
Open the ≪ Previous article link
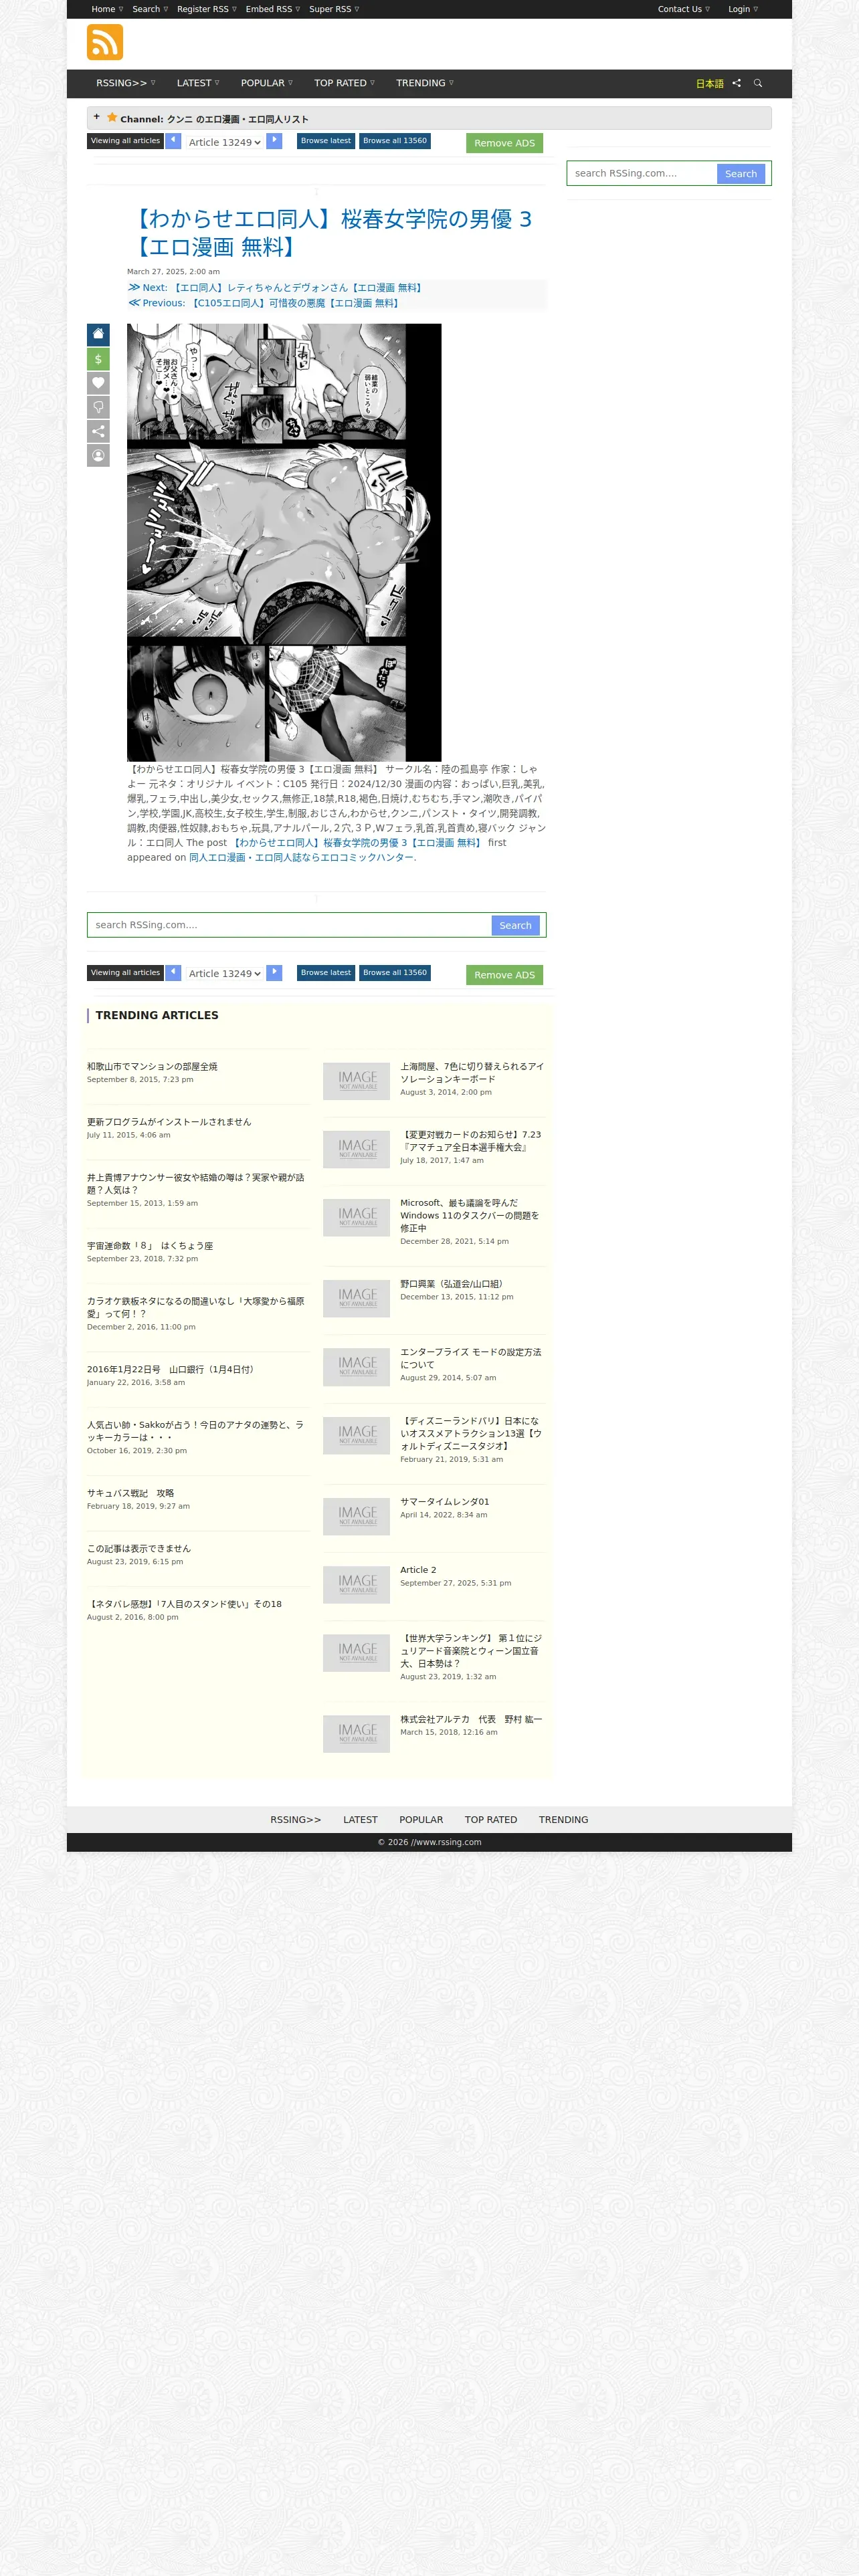point(264,303)
